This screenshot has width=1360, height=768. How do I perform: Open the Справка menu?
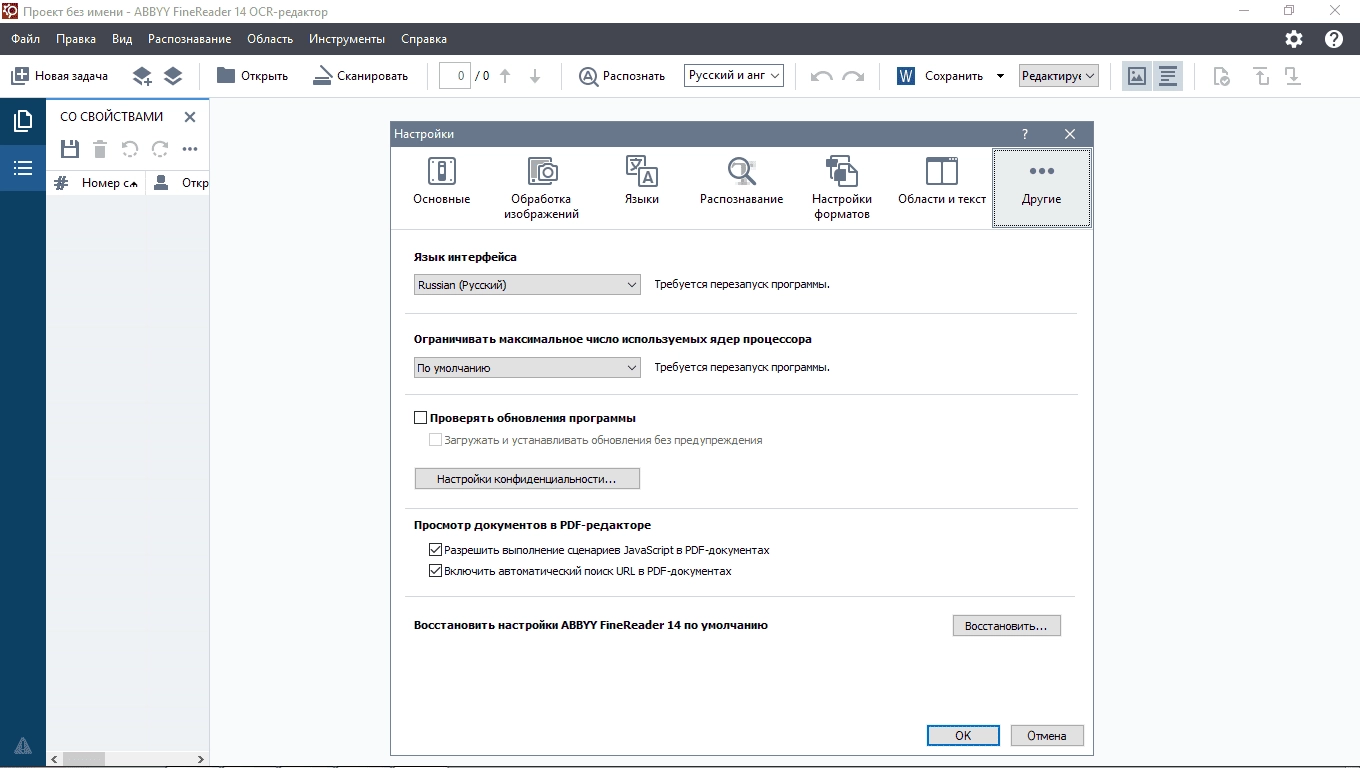pyautogui.click(x=424, y=39)
